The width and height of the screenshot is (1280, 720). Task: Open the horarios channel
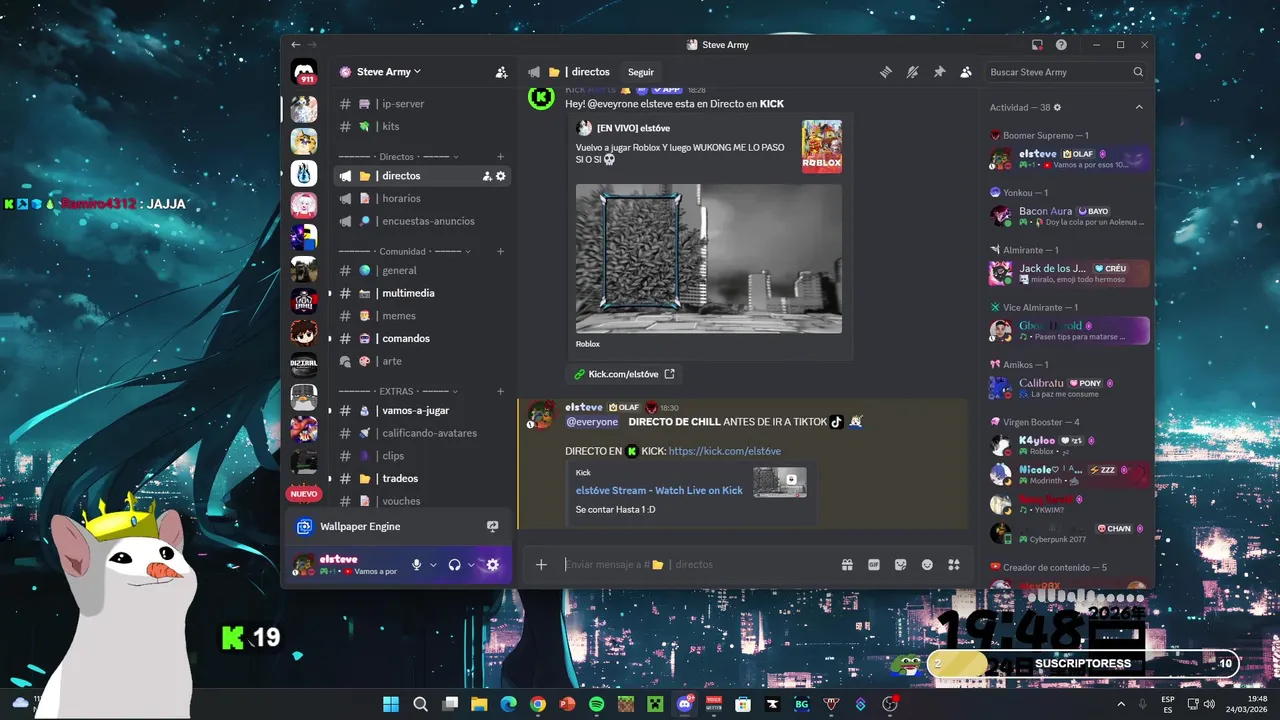[x=422, y=199]
